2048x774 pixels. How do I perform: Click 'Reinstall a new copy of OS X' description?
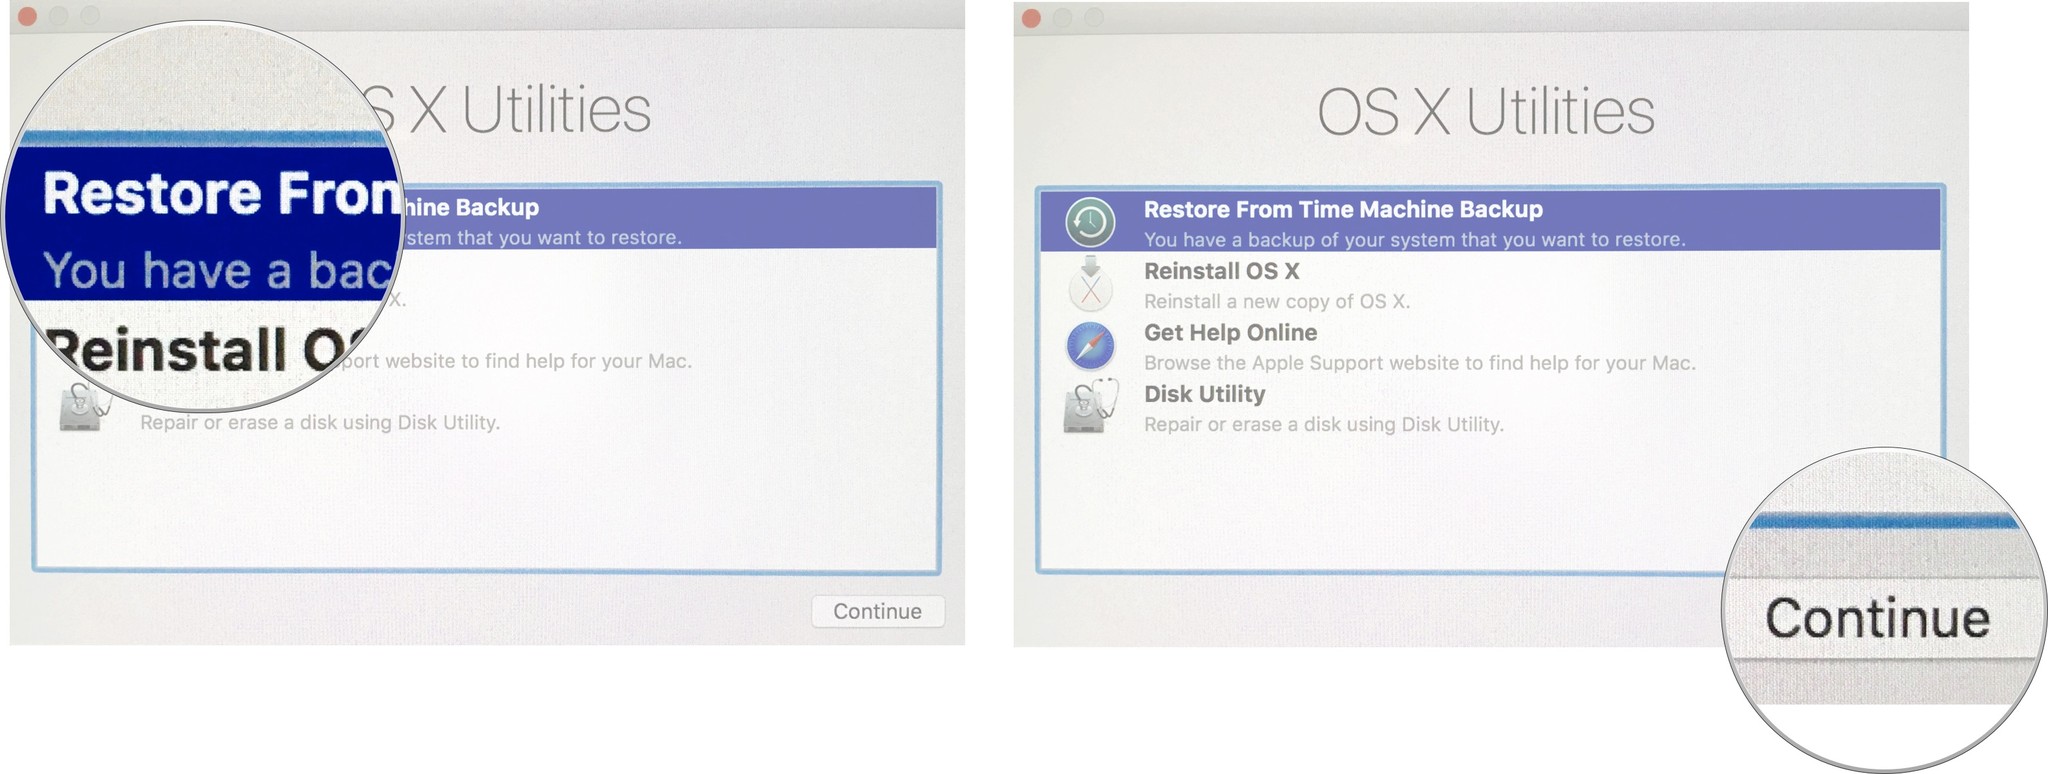pos(1276,302)
